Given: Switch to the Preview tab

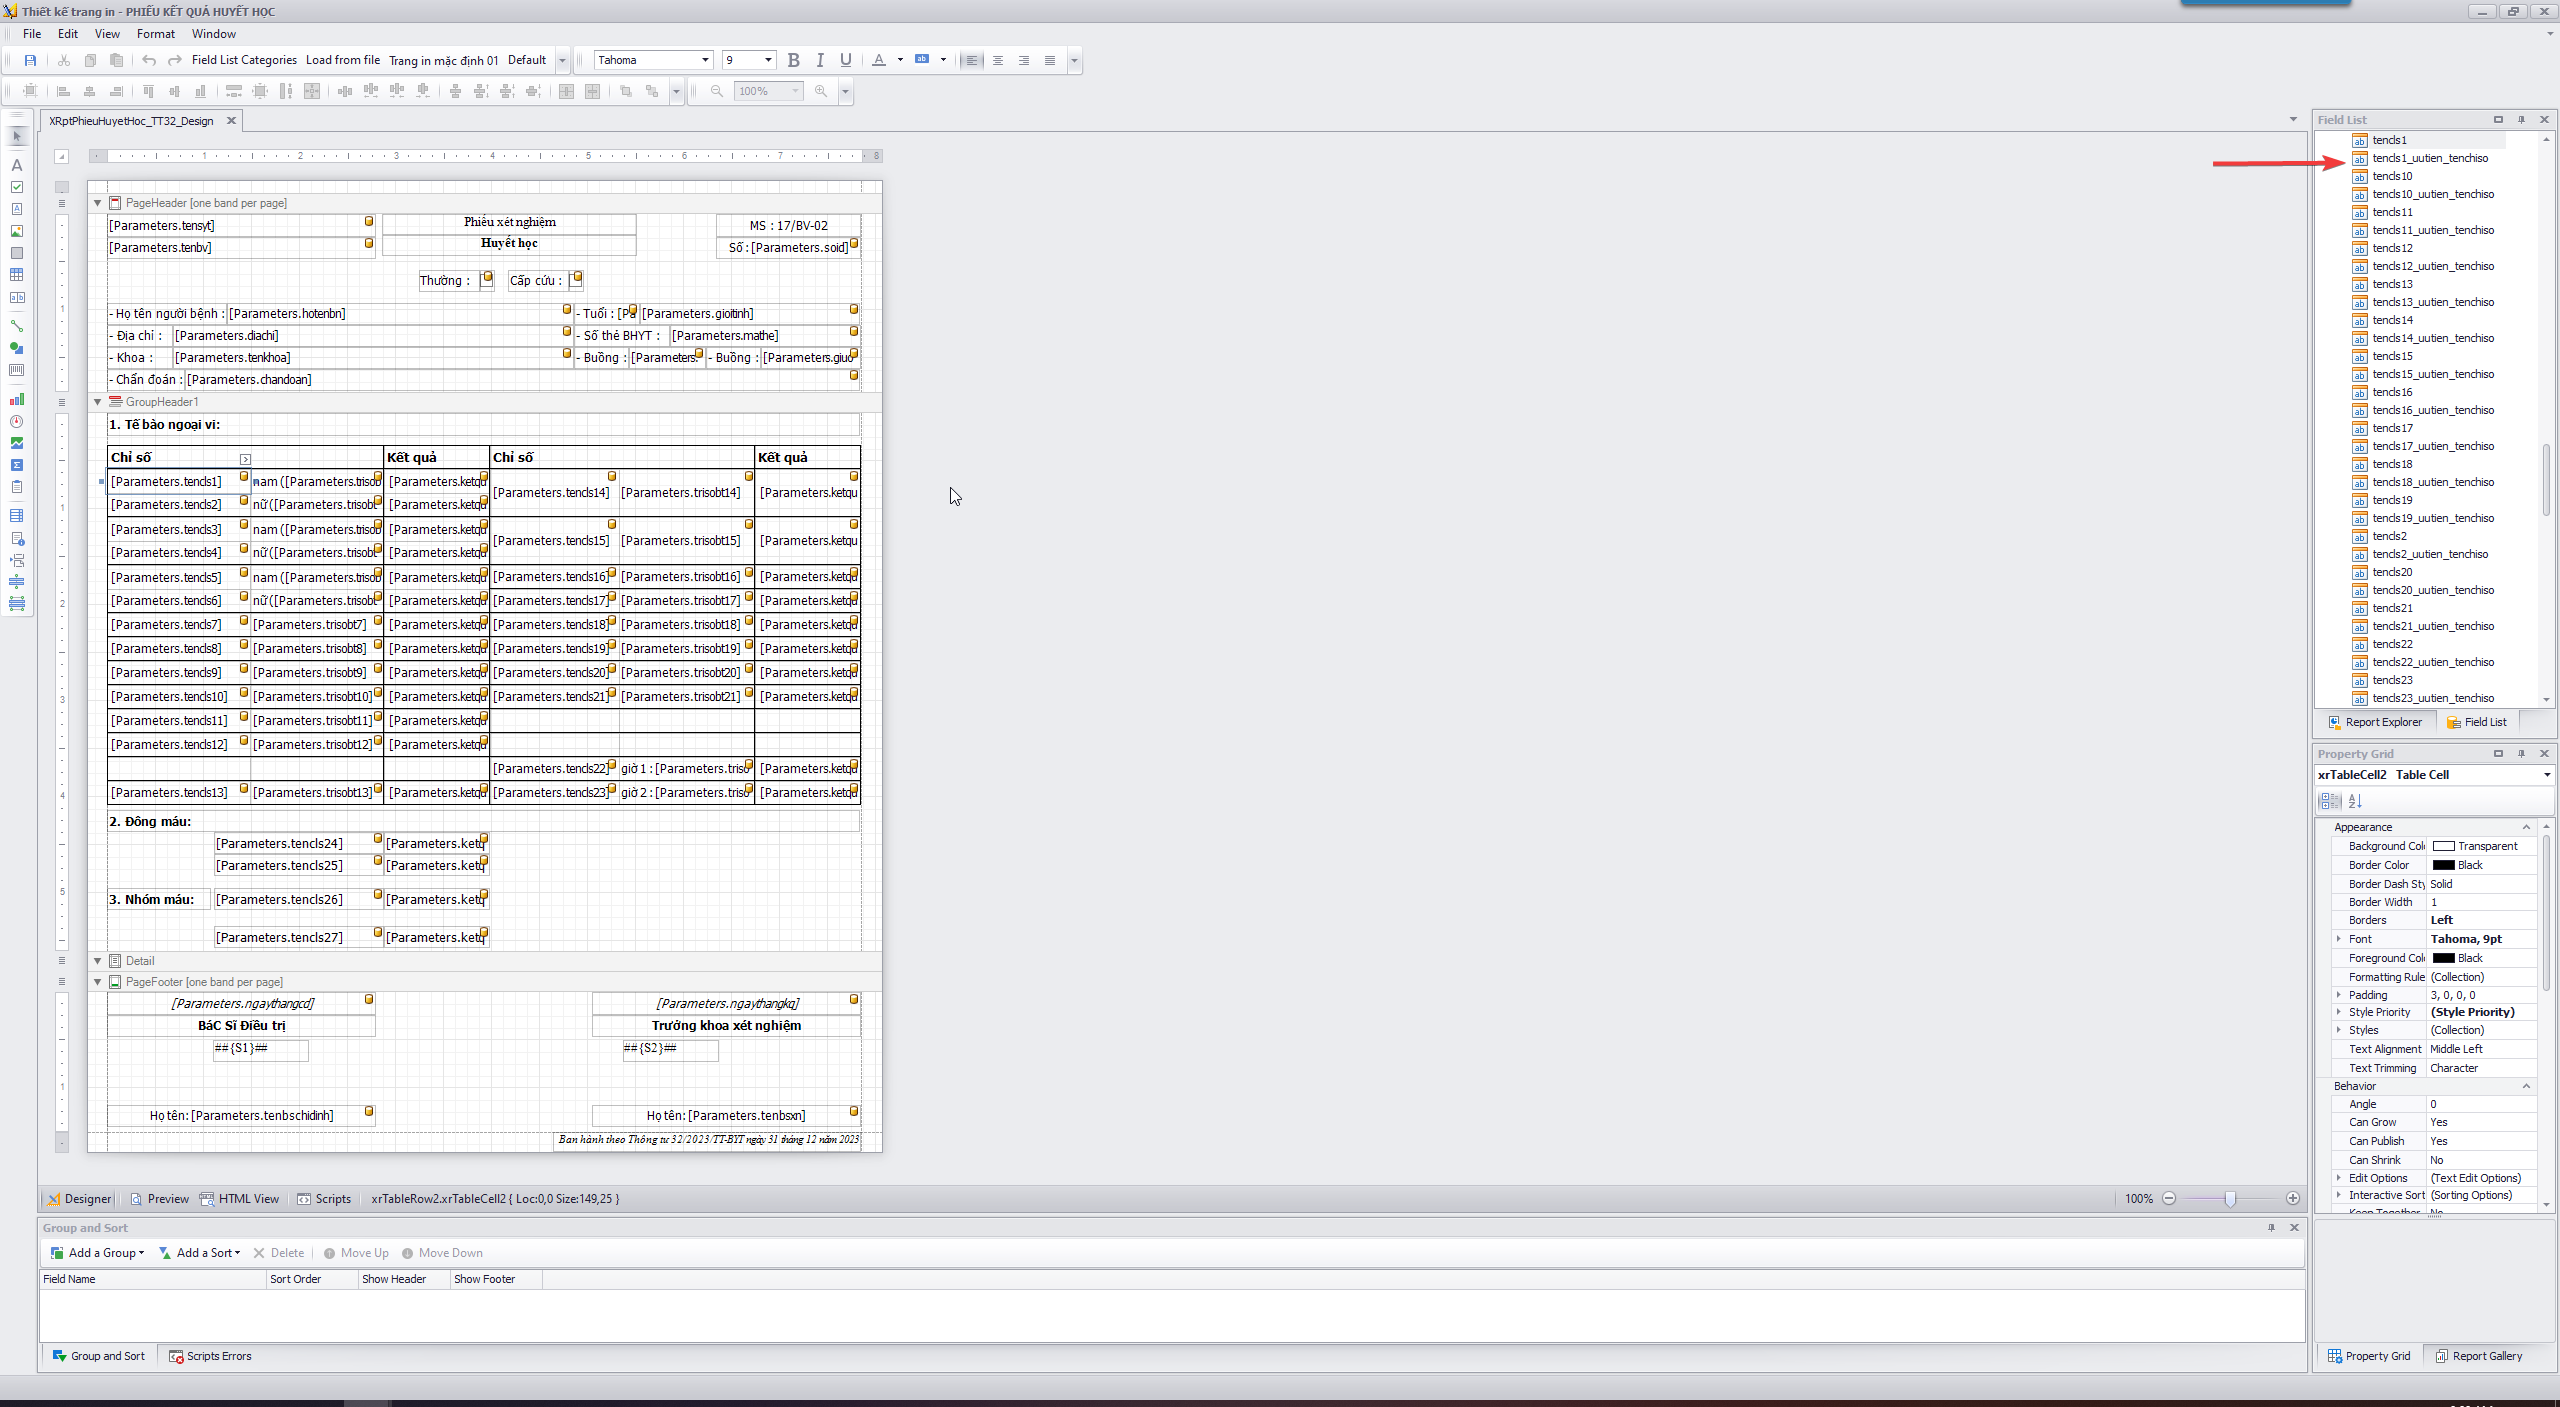Looking at the screenshot, I should [x=160, y=1199].
